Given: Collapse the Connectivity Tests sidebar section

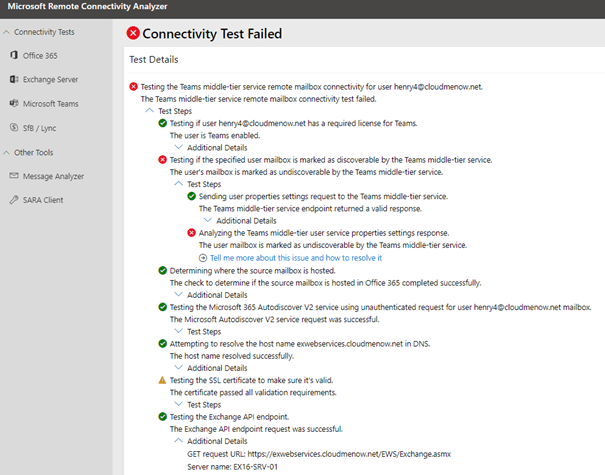Looking at the screenshot, I should (x=6, y=33).
